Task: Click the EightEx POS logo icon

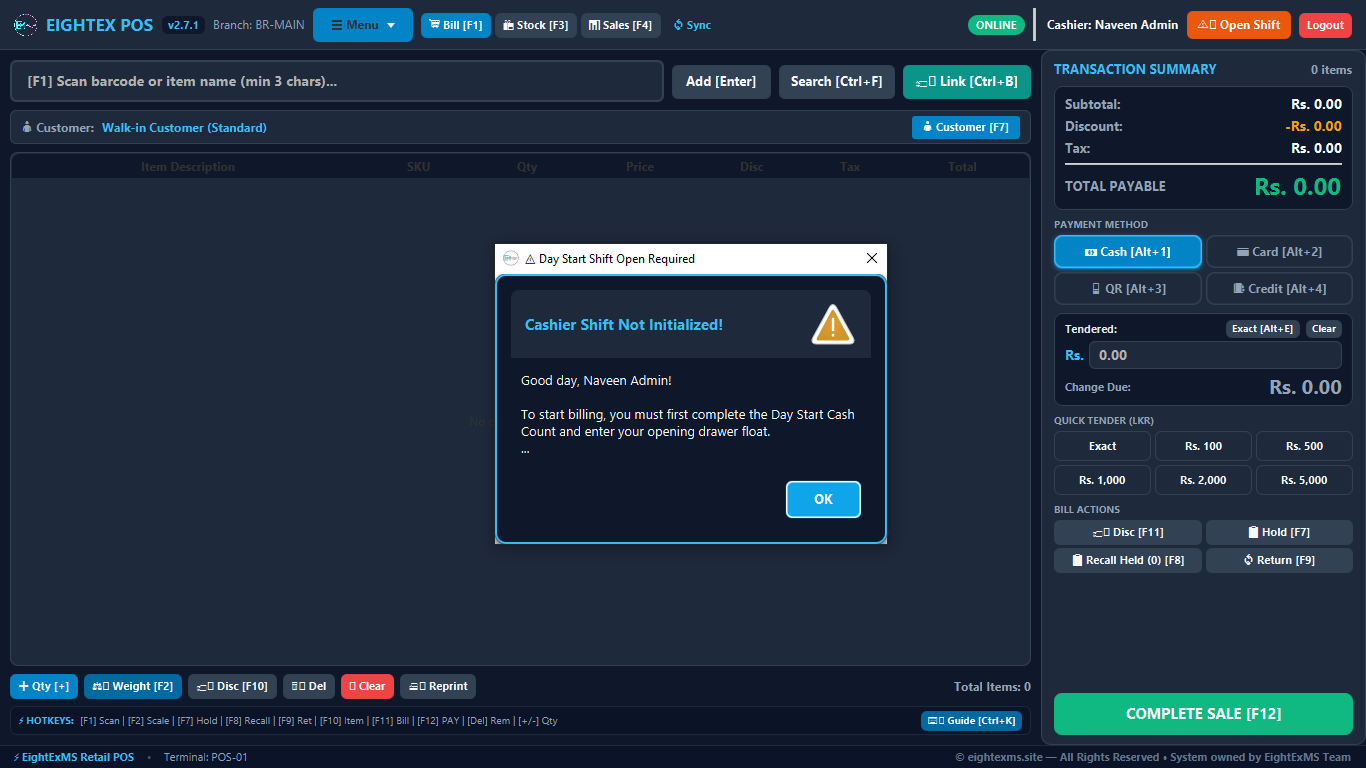Action: tap(25, 25)
